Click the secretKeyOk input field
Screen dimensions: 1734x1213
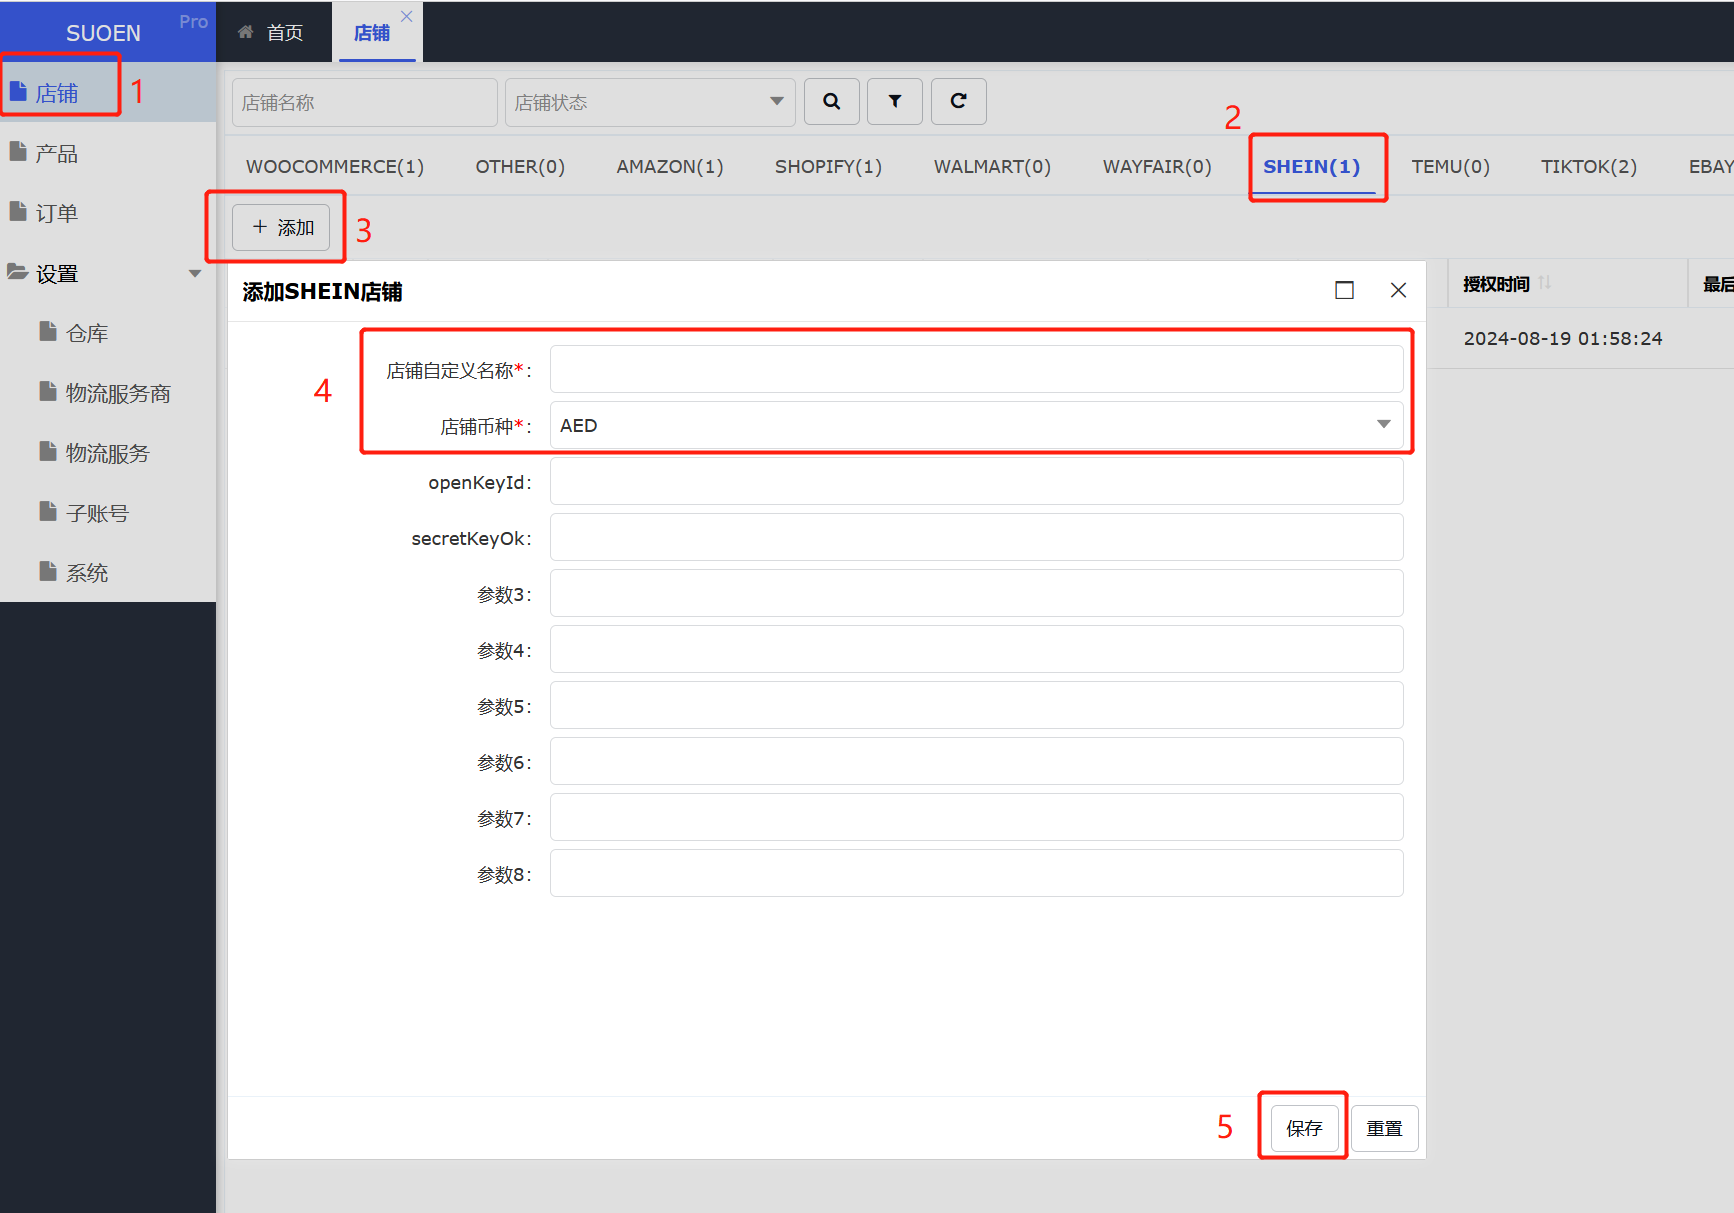[x=976, y=537]
